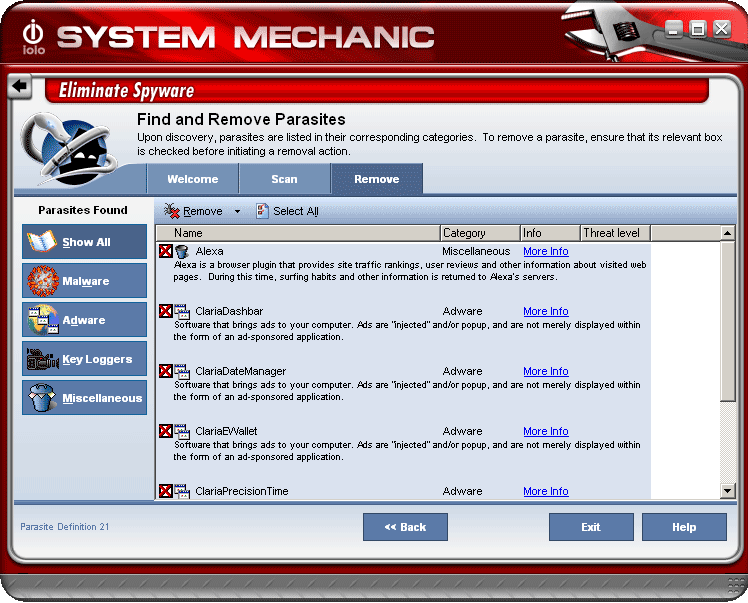Open the Remove dropdown arrow

pyautogui.click(x=237, y=211)
